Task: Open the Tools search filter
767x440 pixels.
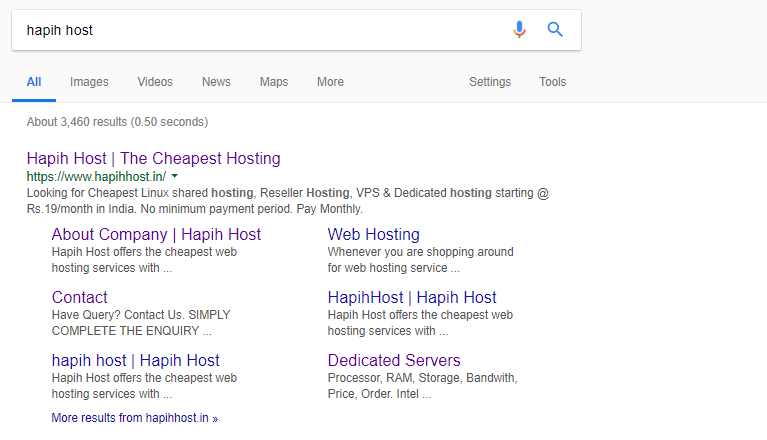Action: (552, 82)
